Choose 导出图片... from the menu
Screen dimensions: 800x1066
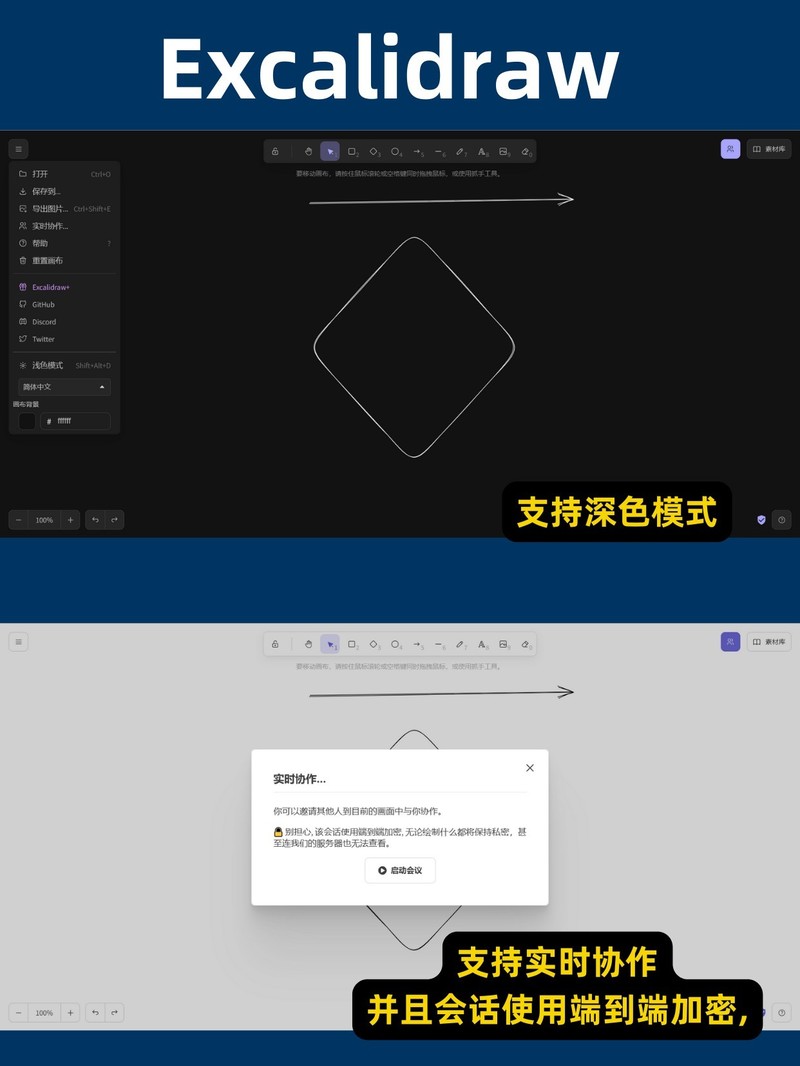[65, 209]
